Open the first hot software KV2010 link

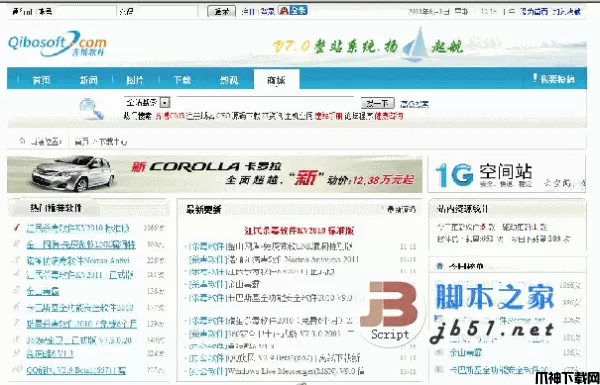click(78, 228)
